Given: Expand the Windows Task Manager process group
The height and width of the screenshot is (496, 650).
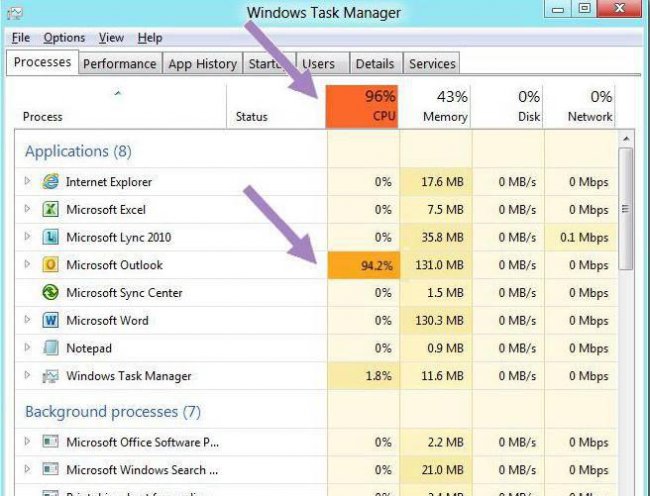Looking at the screenshot, I should point(27,375).
